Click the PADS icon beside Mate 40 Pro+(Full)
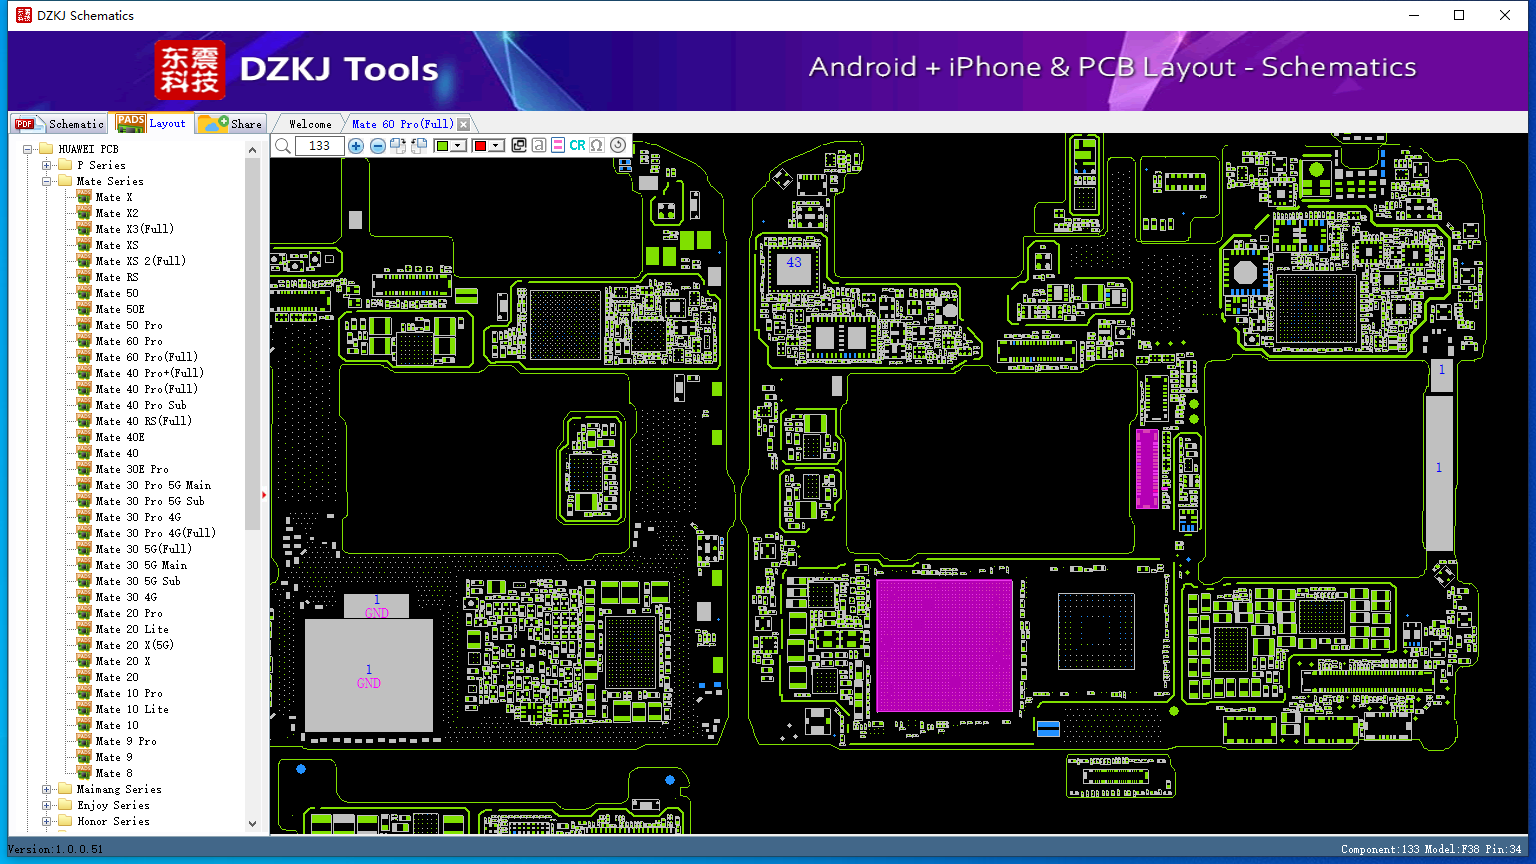 click(x=84, y=374)
